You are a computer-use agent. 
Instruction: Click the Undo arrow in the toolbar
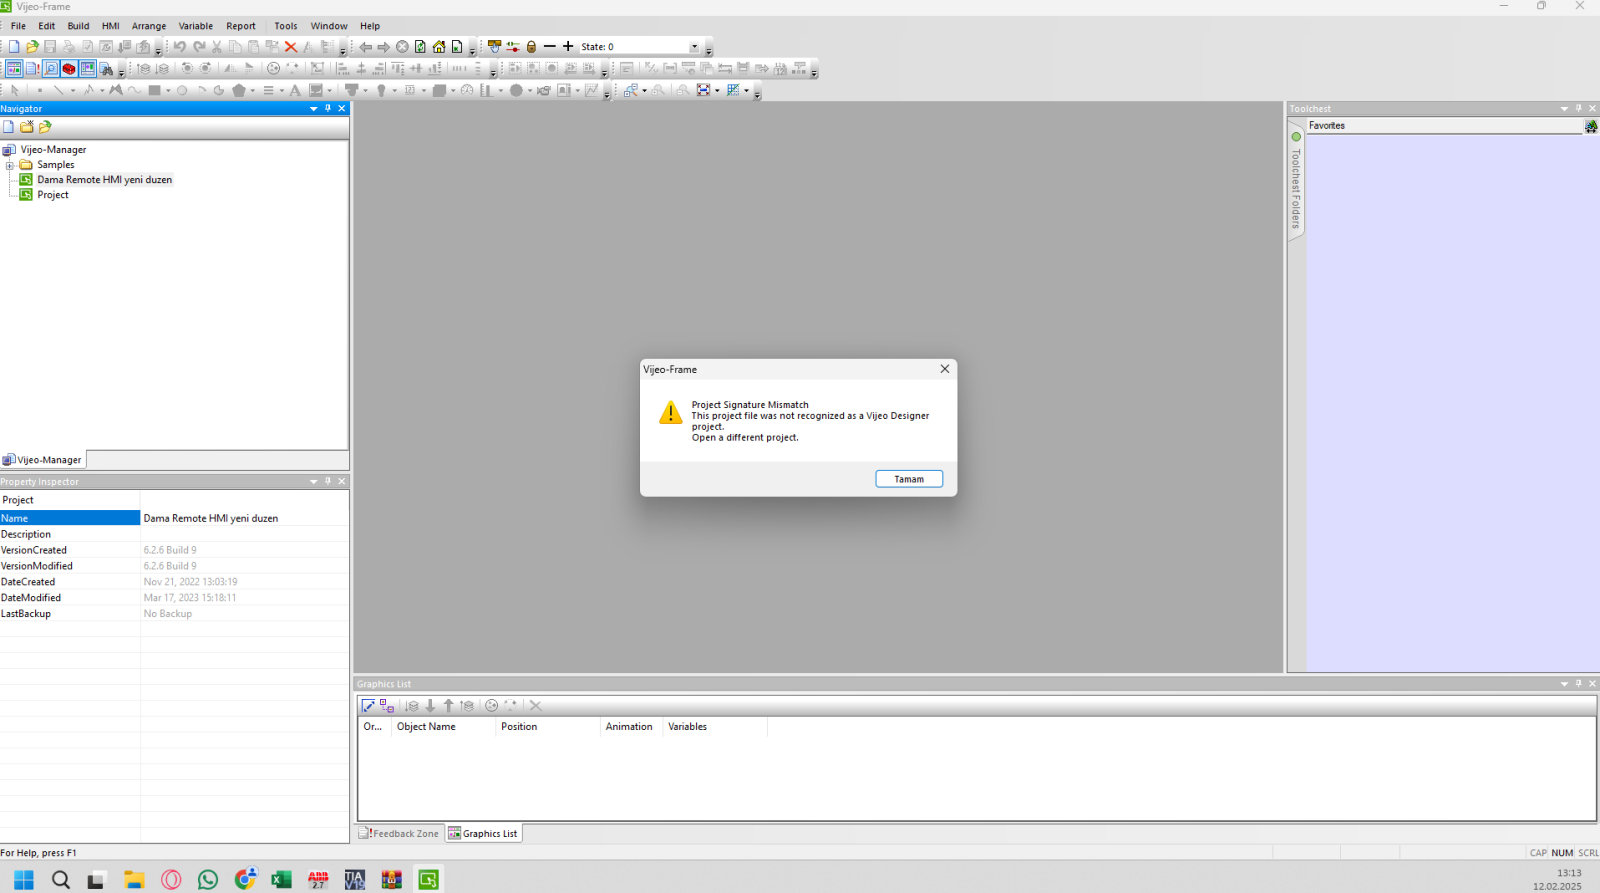pyautogui.click(x=180, y=47)
